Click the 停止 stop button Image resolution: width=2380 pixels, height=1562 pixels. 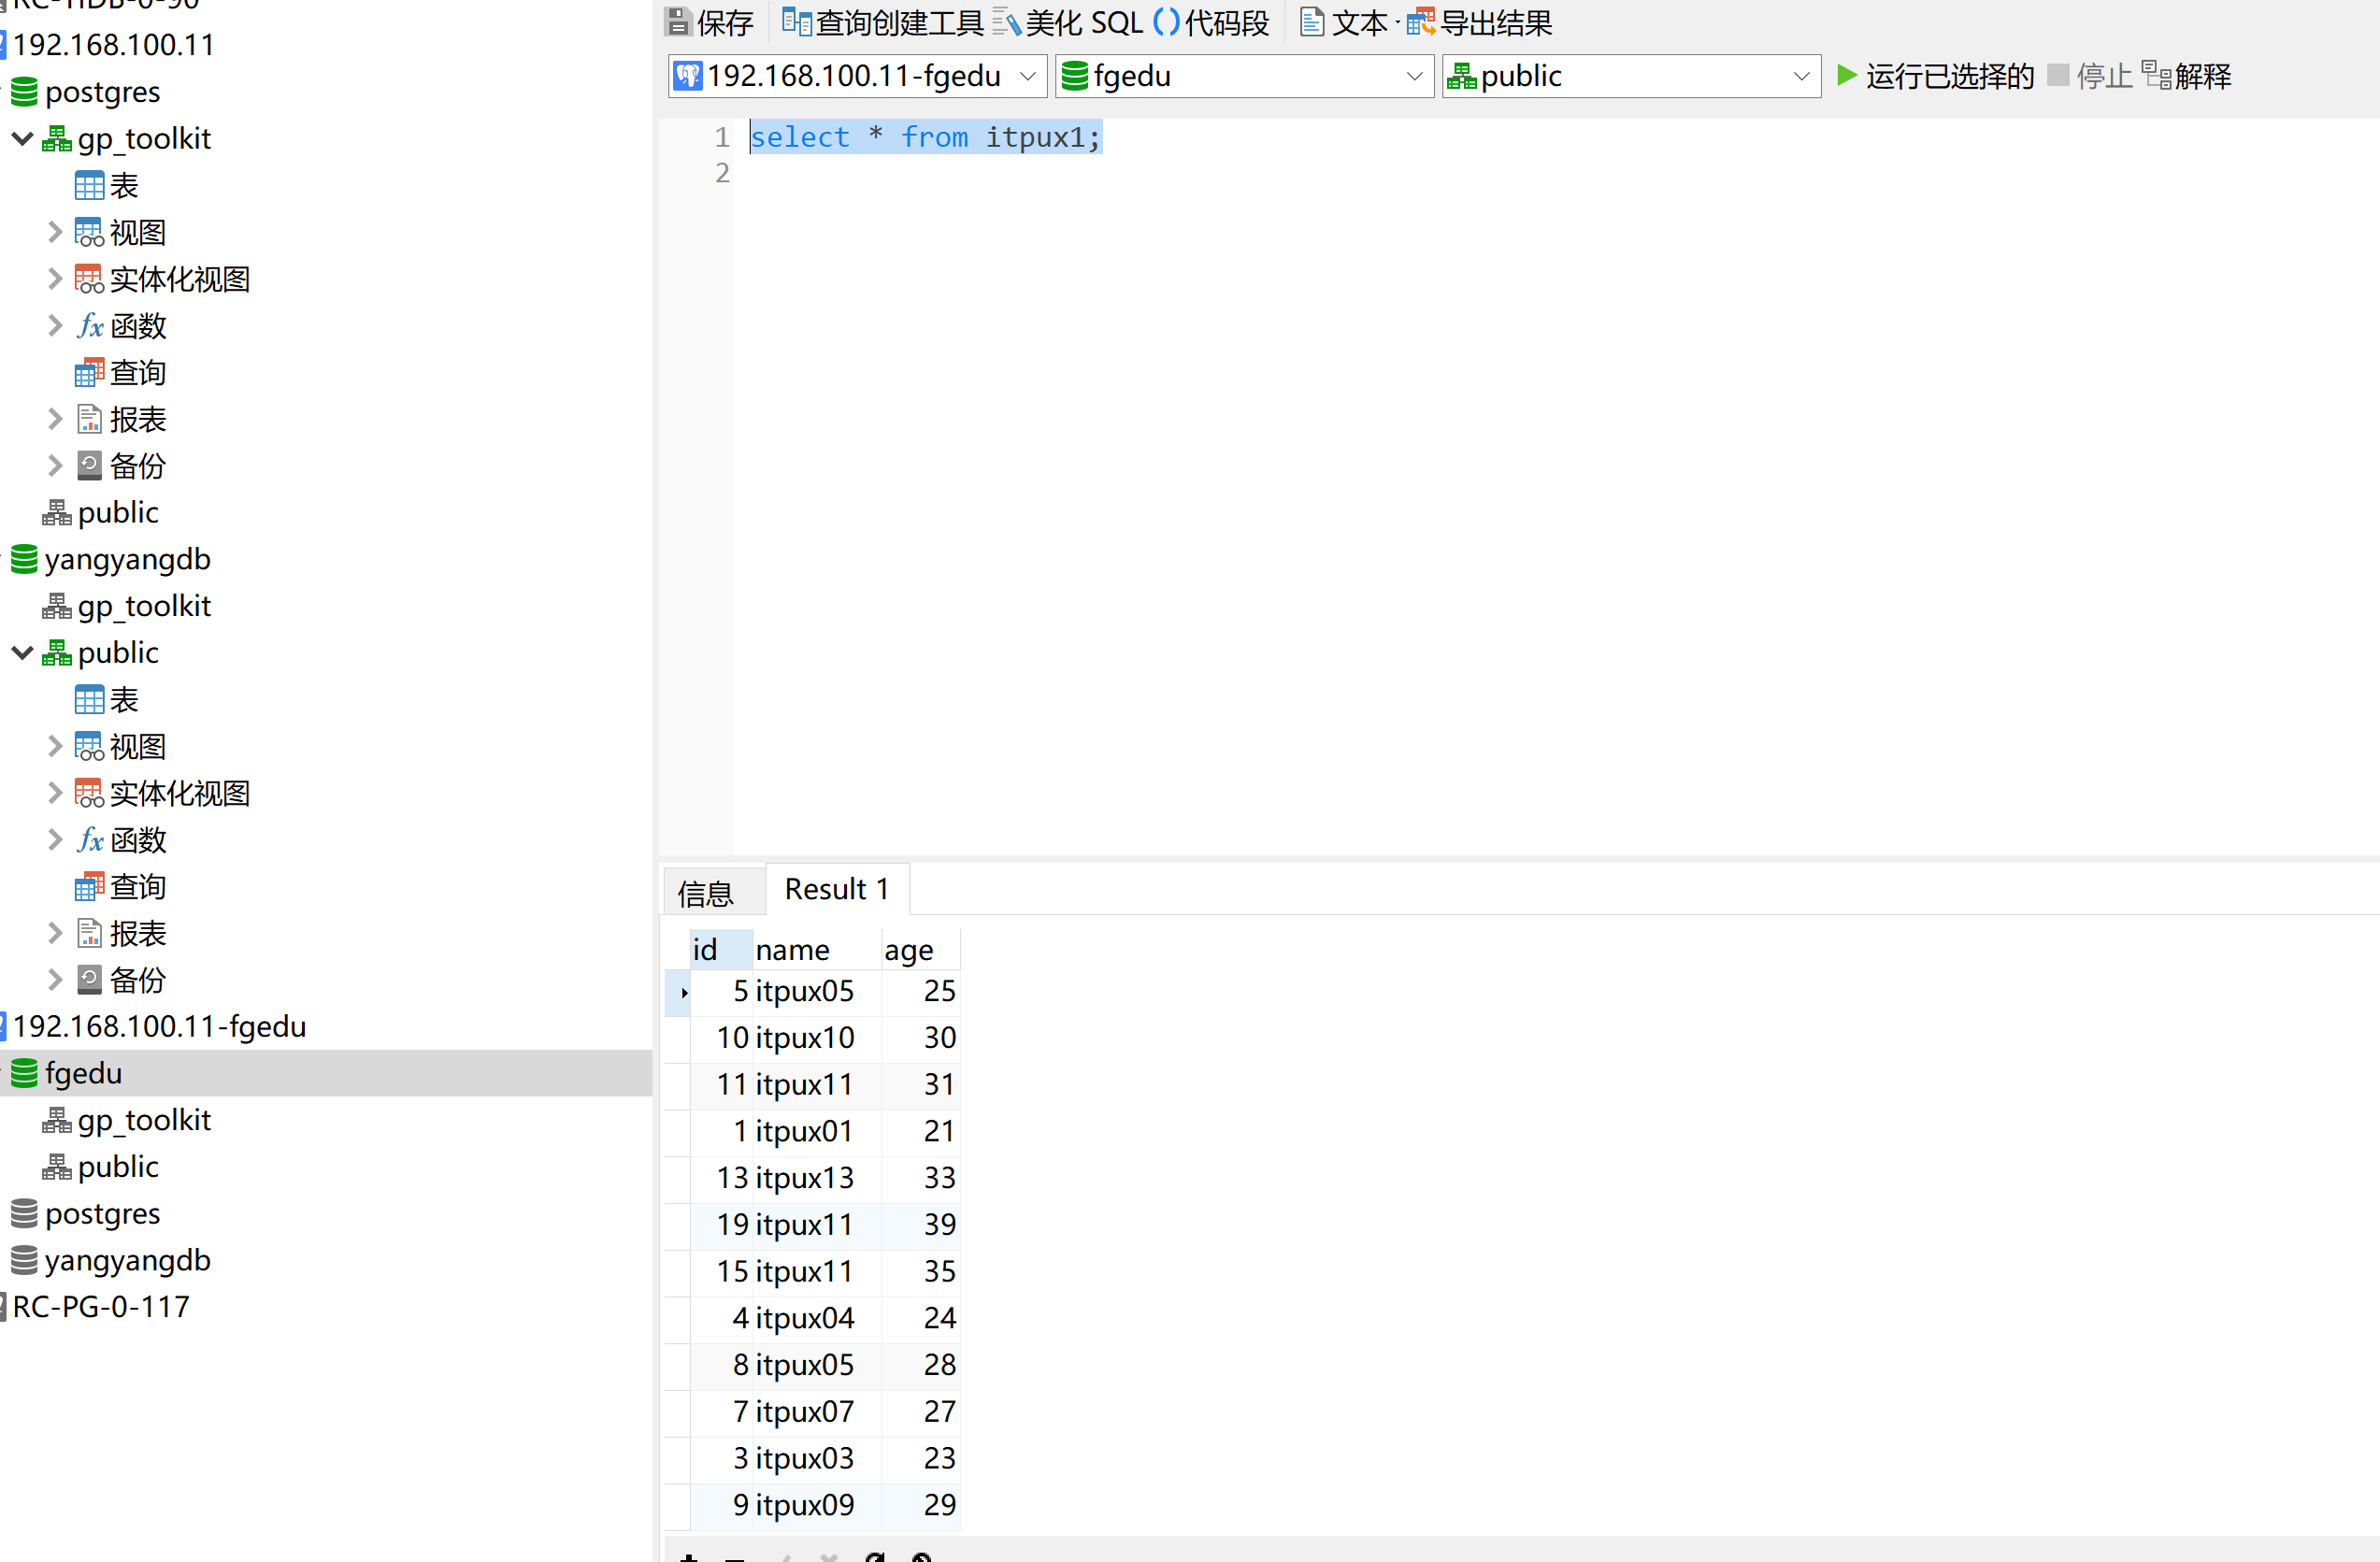(x=2089, y=76)
